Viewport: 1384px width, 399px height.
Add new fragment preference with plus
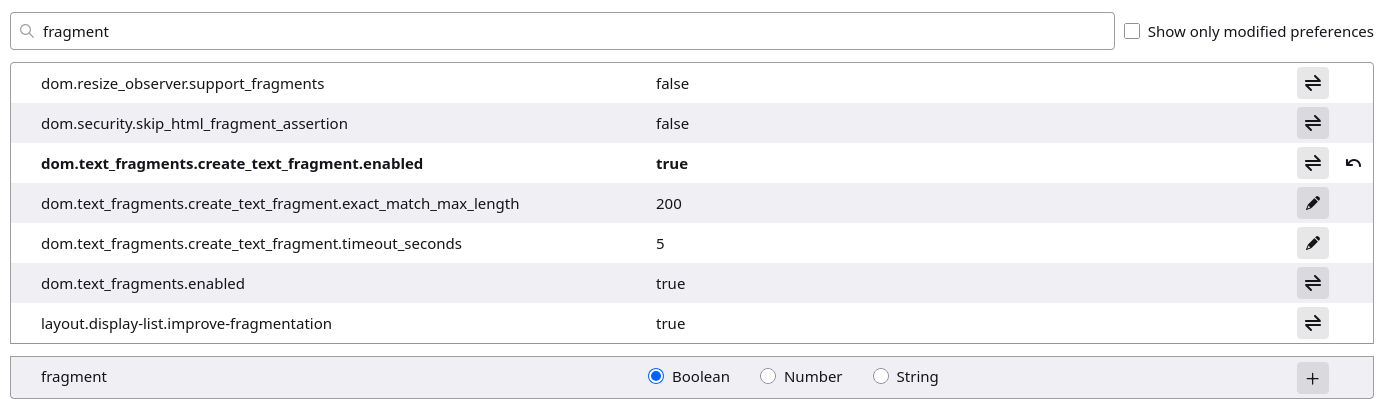coord(1312,377)
